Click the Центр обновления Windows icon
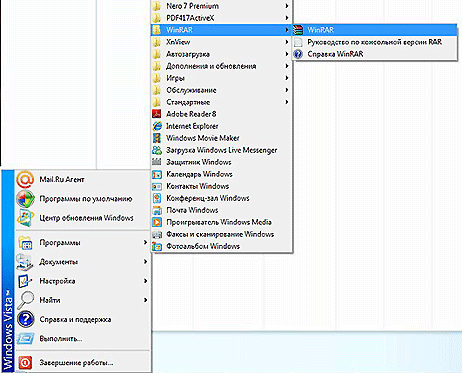The image size is (462, 373). [25, 218]
